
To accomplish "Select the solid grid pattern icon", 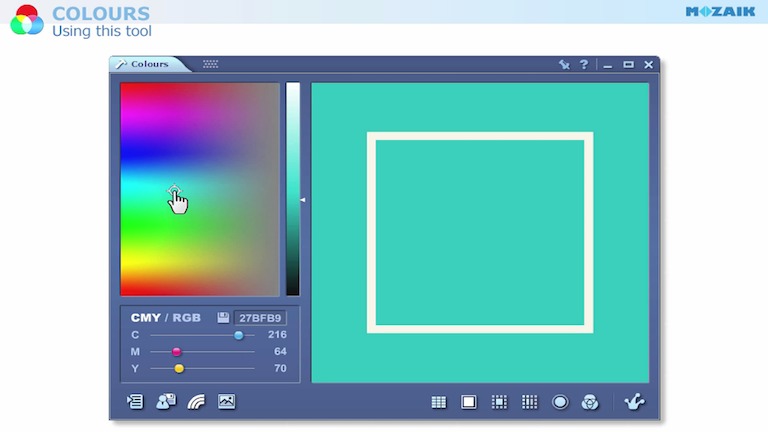I will click(x=438, y=402).
